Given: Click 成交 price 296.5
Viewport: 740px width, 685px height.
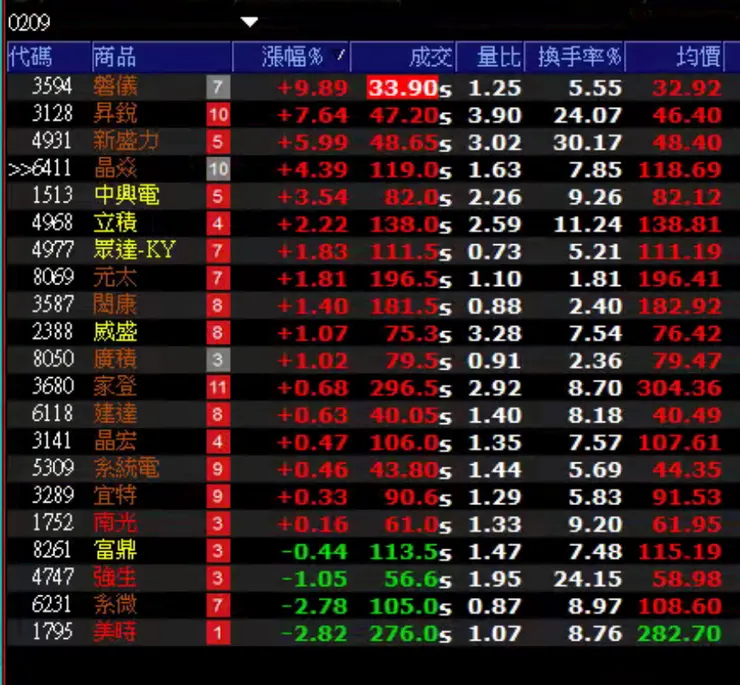Looking at the screenshot, I should (x=405, y=389).
